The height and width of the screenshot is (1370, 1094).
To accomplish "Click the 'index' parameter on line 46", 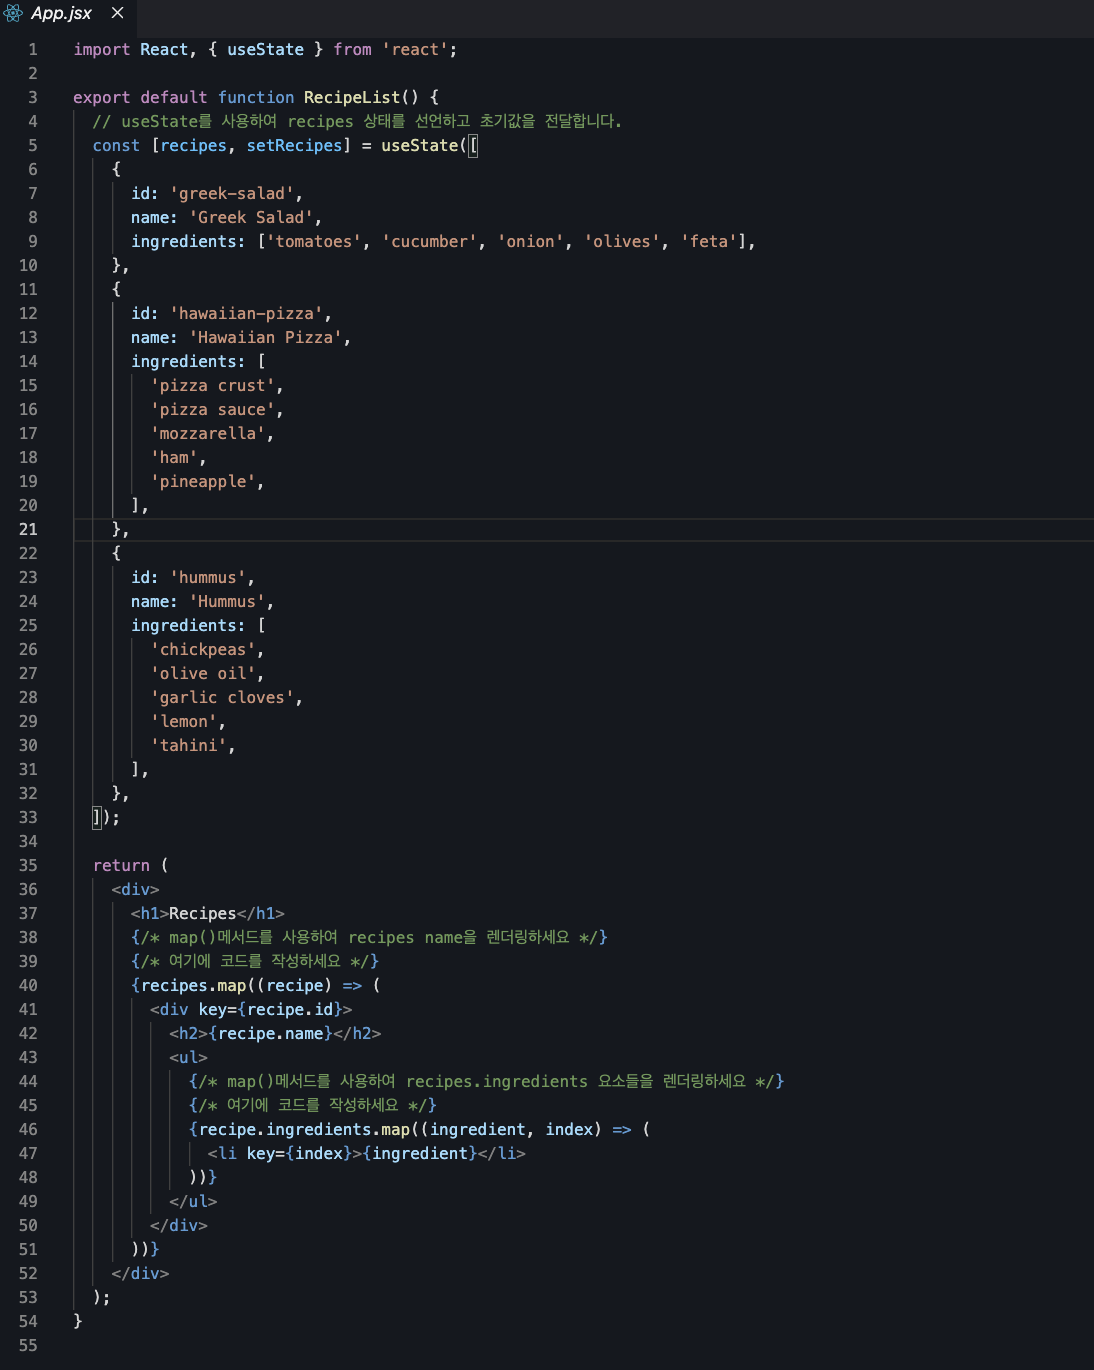I will [569, 1129].
